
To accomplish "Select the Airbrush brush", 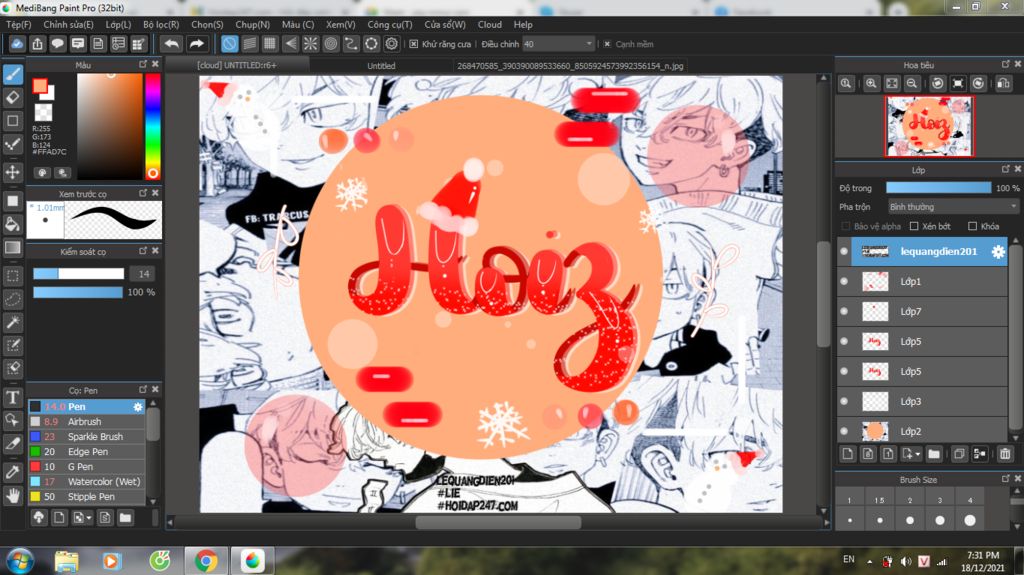I will (x=86, y=421).
